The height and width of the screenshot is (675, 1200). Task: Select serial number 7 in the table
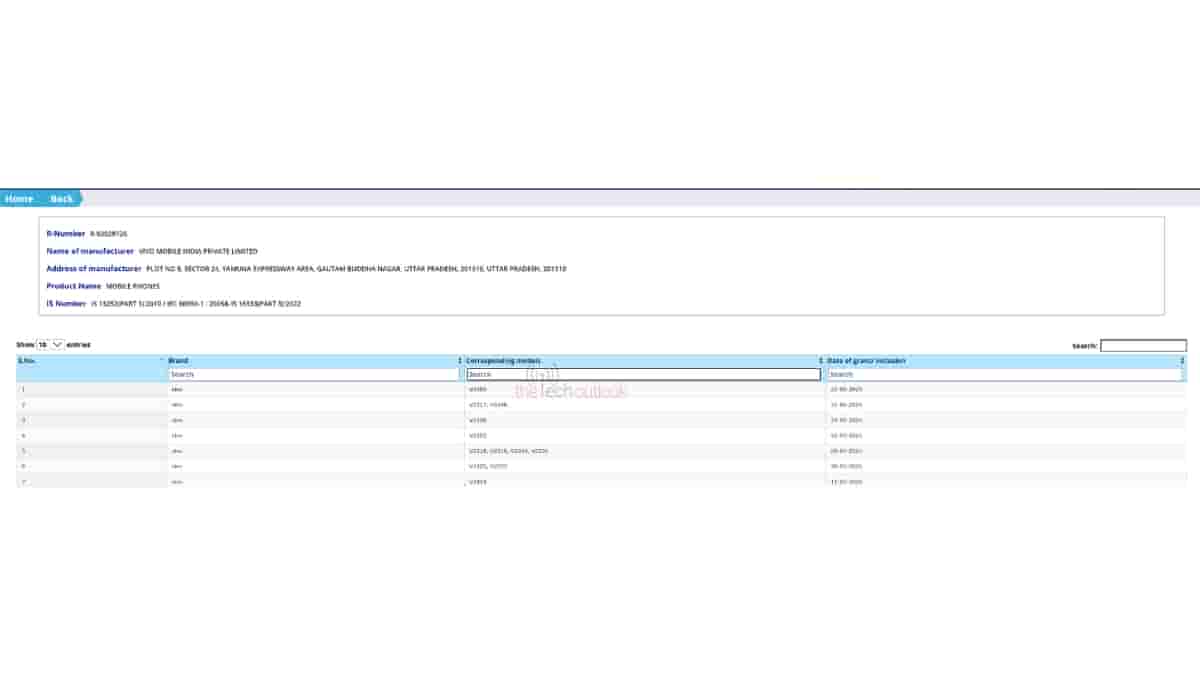click(24, 482)
